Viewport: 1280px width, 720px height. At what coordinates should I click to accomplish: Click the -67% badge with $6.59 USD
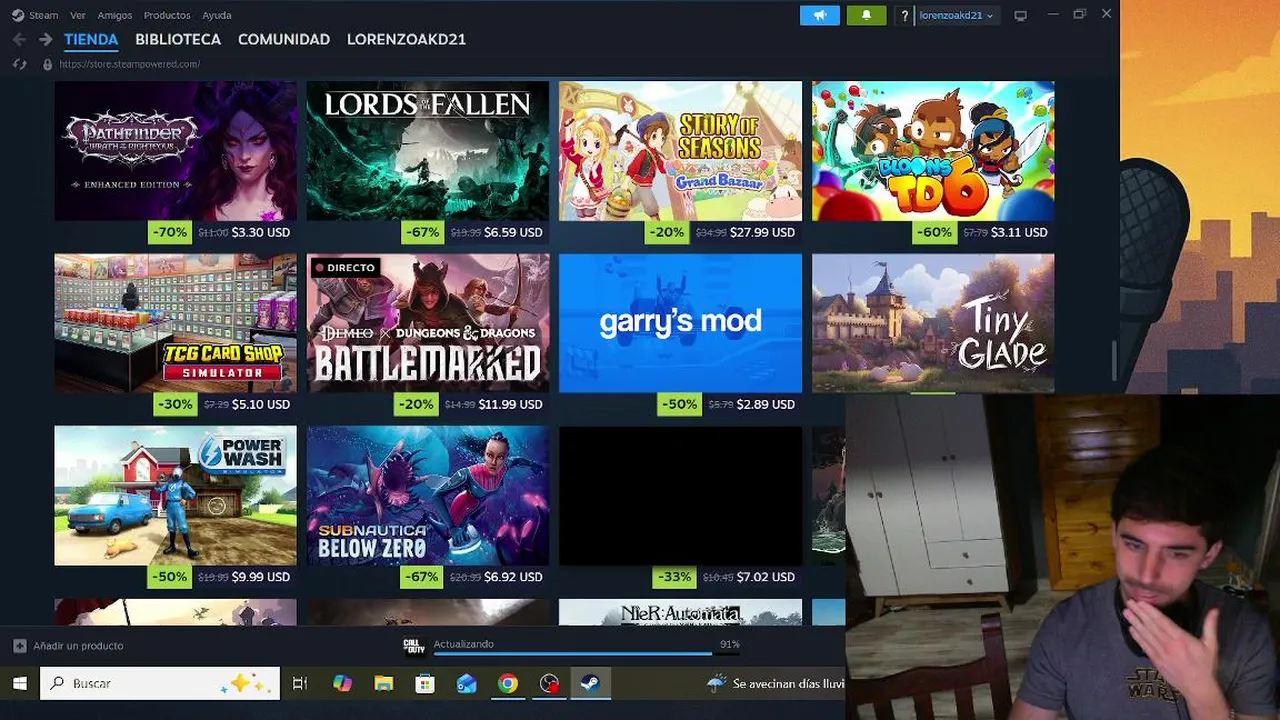422,232
